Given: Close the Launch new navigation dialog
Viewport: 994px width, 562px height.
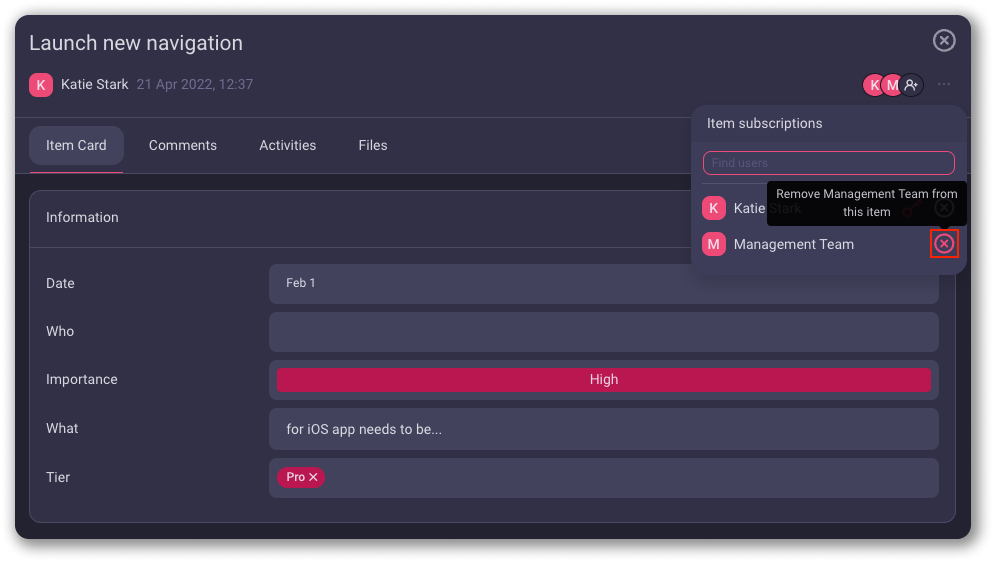Looking at the screenshot, I should pos(944,40).
